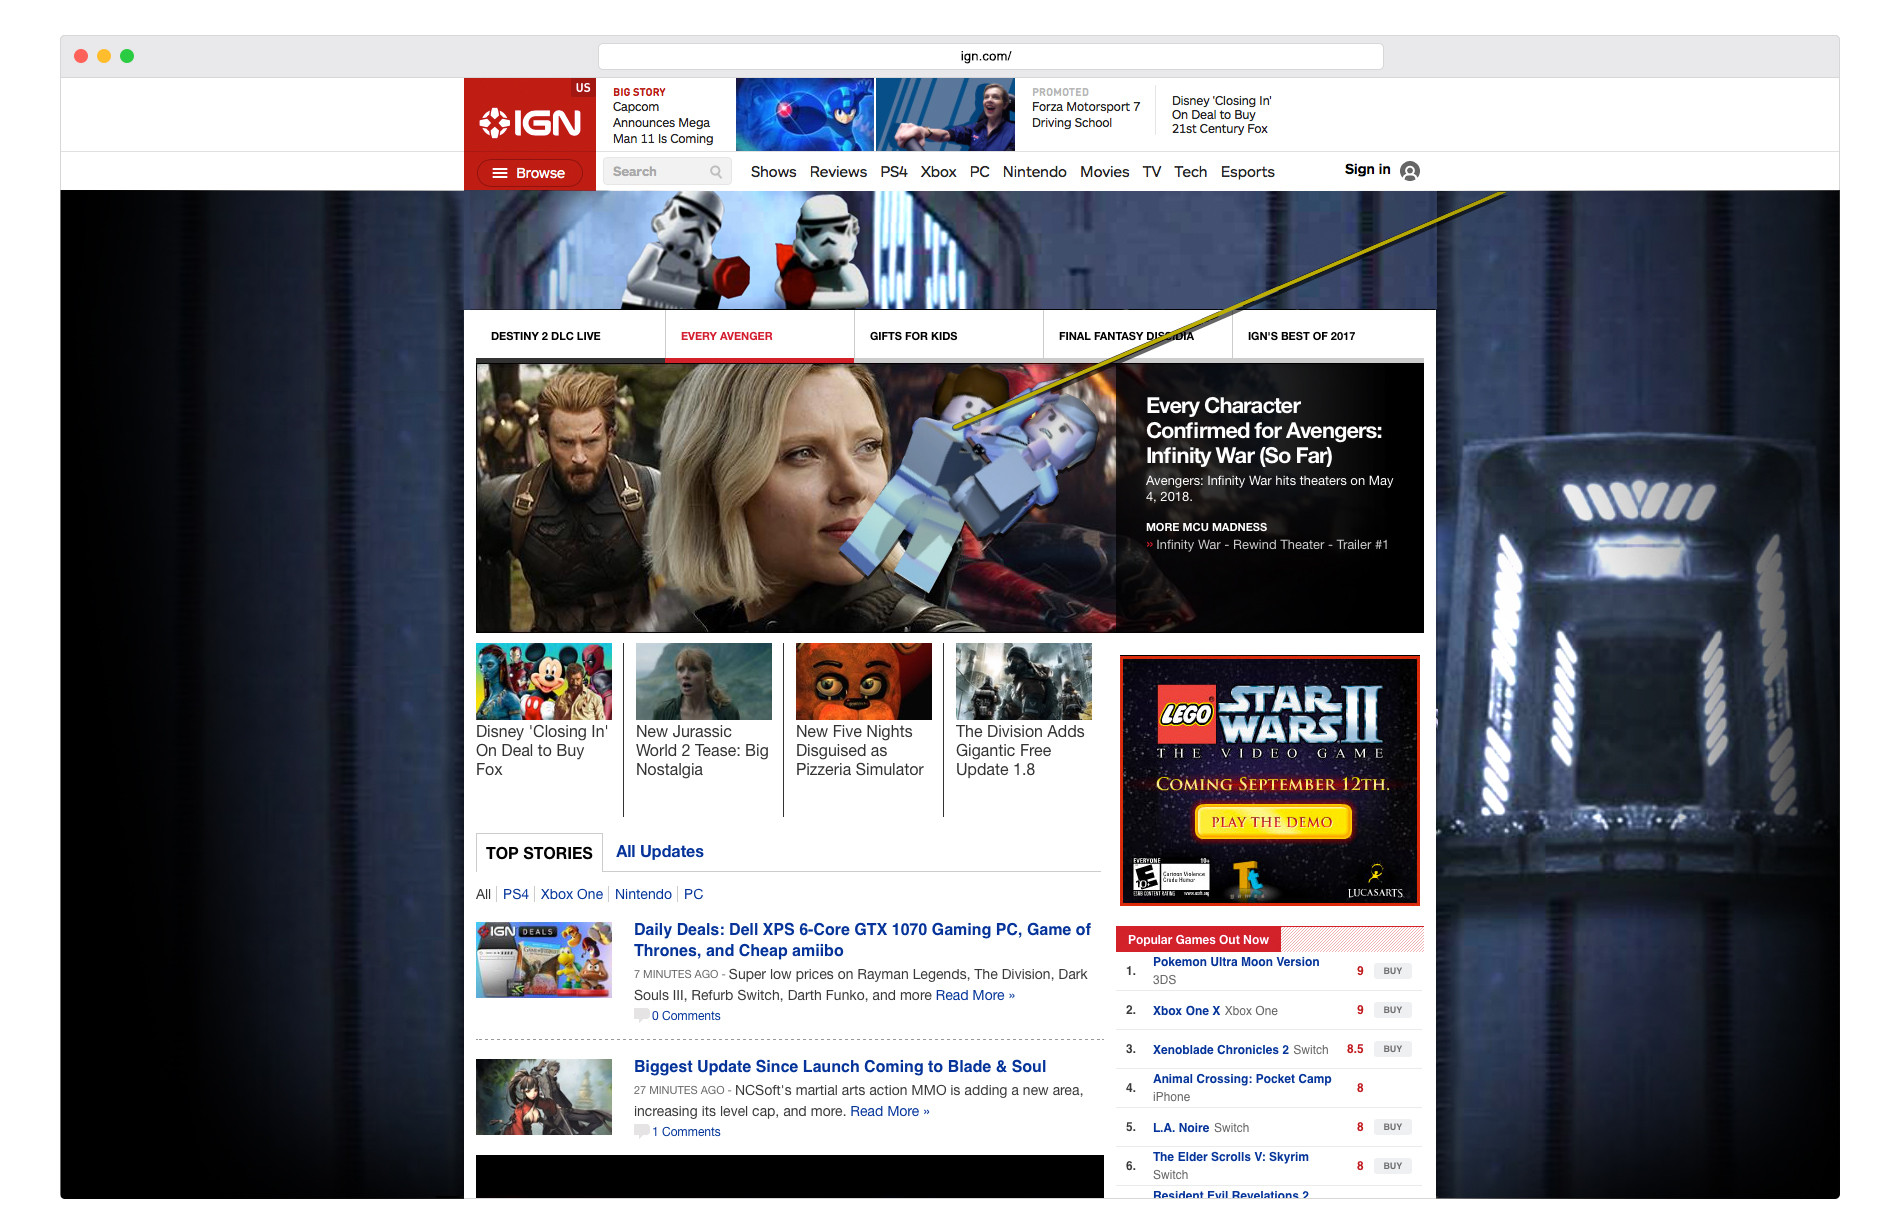The image size is (1900, 1222).
Task: Open the Nintendo nav item
Action: [x=1034, y=172]
